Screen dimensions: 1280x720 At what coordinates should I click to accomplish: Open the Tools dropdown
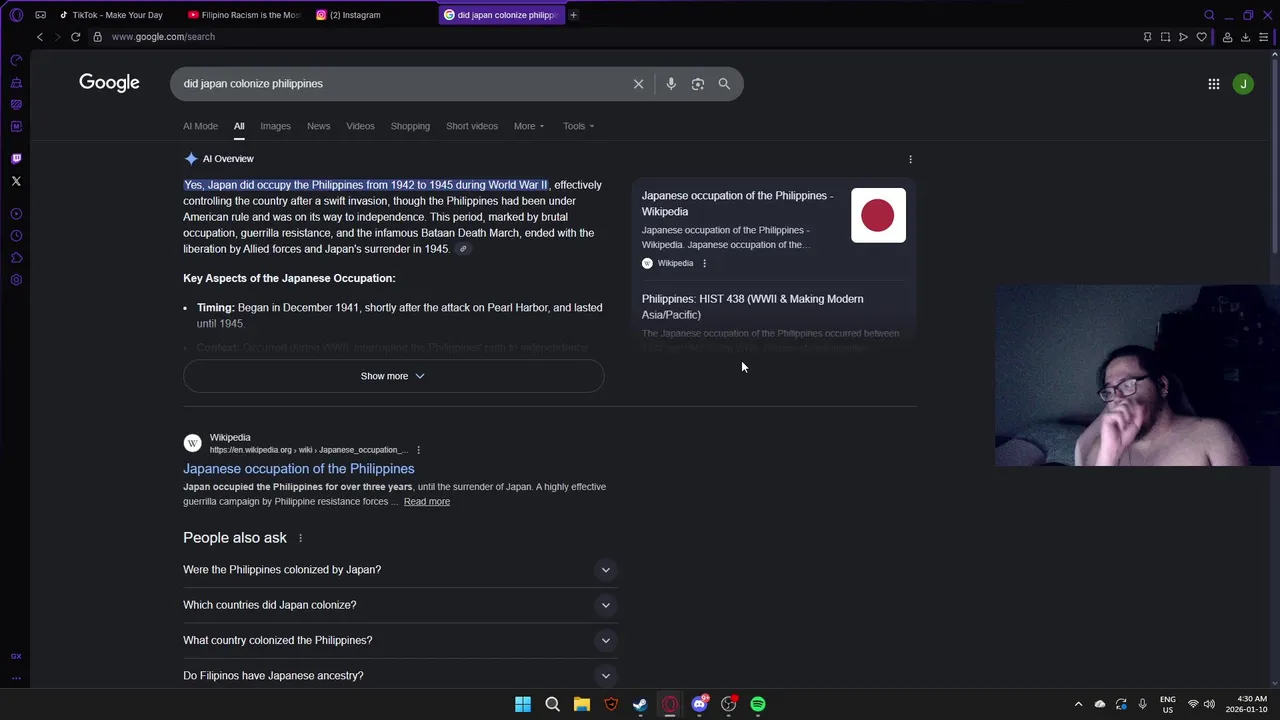[x=578, y=126]
